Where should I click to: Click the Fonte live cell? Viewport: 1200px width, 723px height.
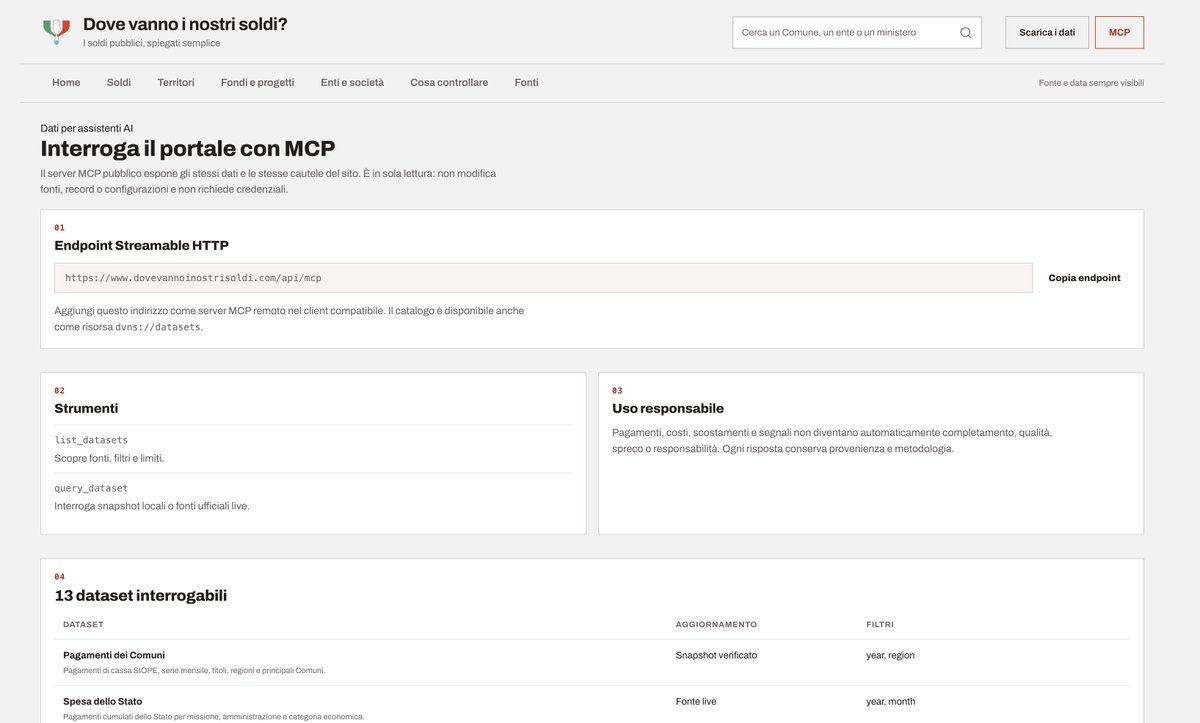[x=696, y=701]
